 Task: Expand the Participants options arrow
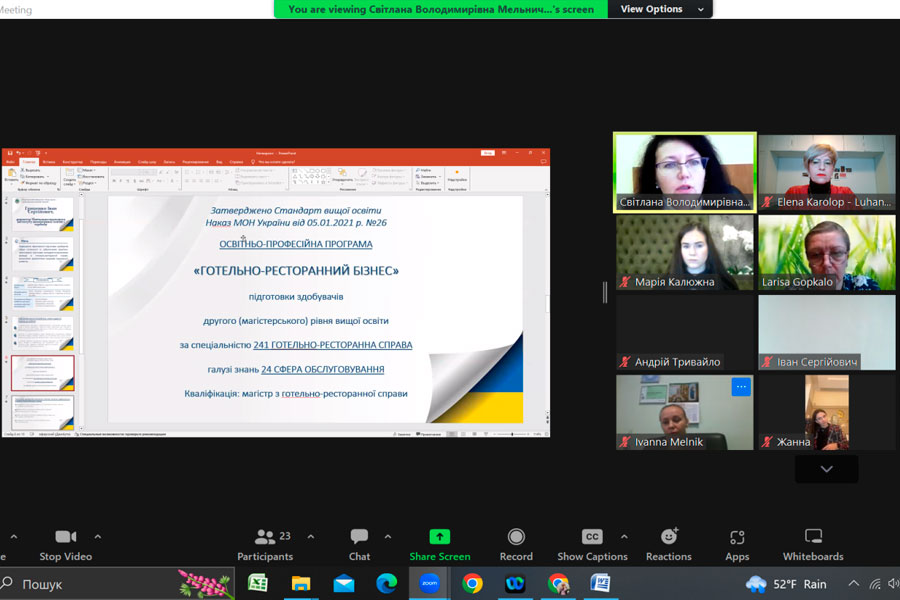pos(310,536)
